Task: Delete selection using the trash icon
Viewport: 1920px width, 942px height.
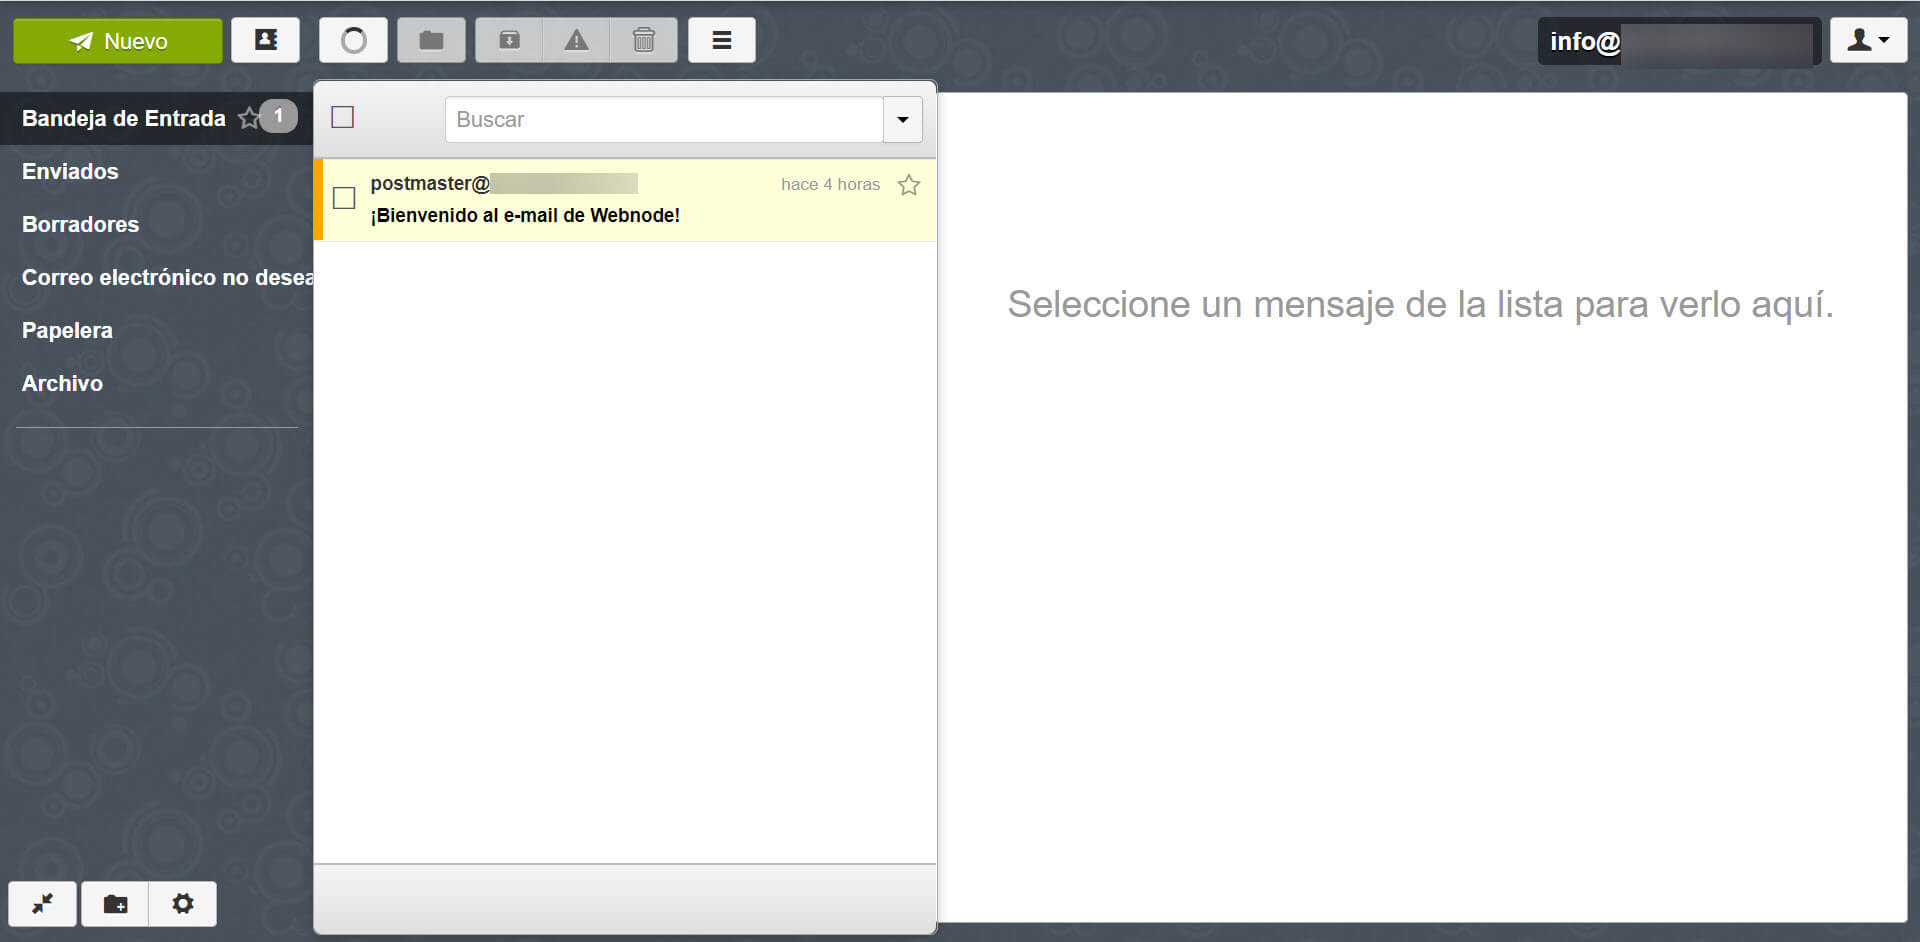Action: pos(643,40)
